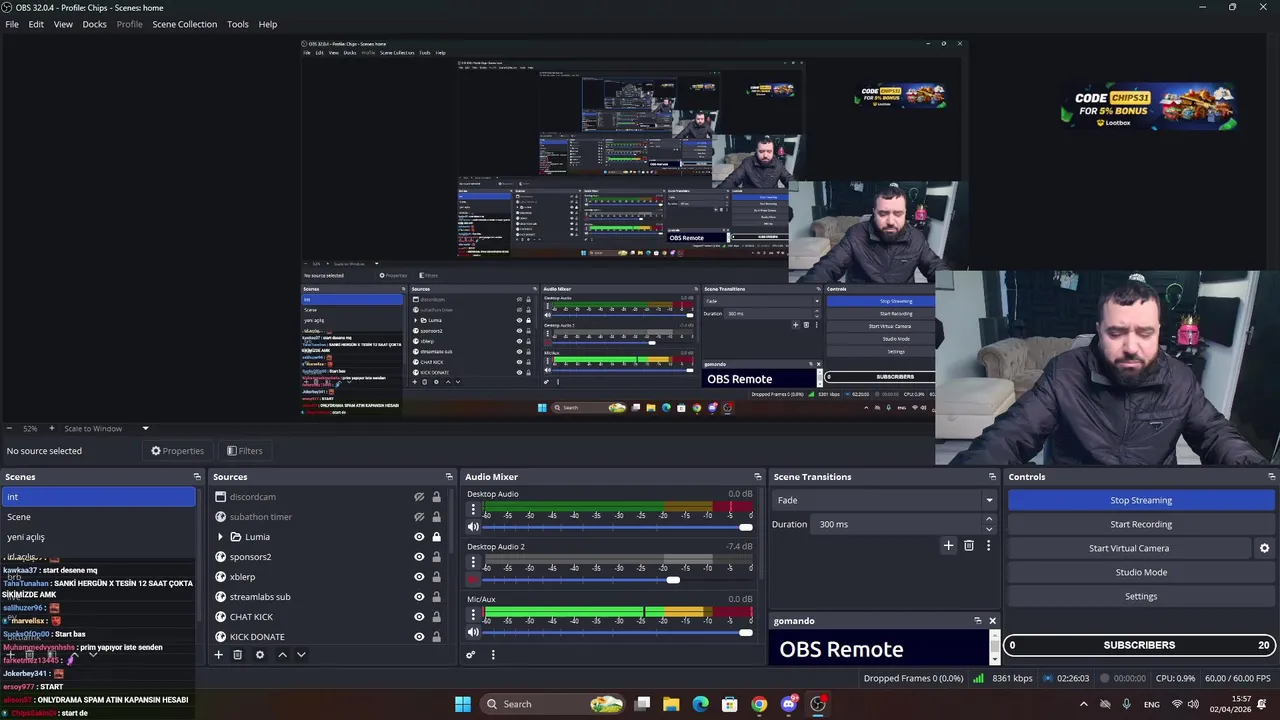Hide the streamlabs sub source
Image resolution: width=1280 pixels, height=720 pixels.
tap(419, 597)
